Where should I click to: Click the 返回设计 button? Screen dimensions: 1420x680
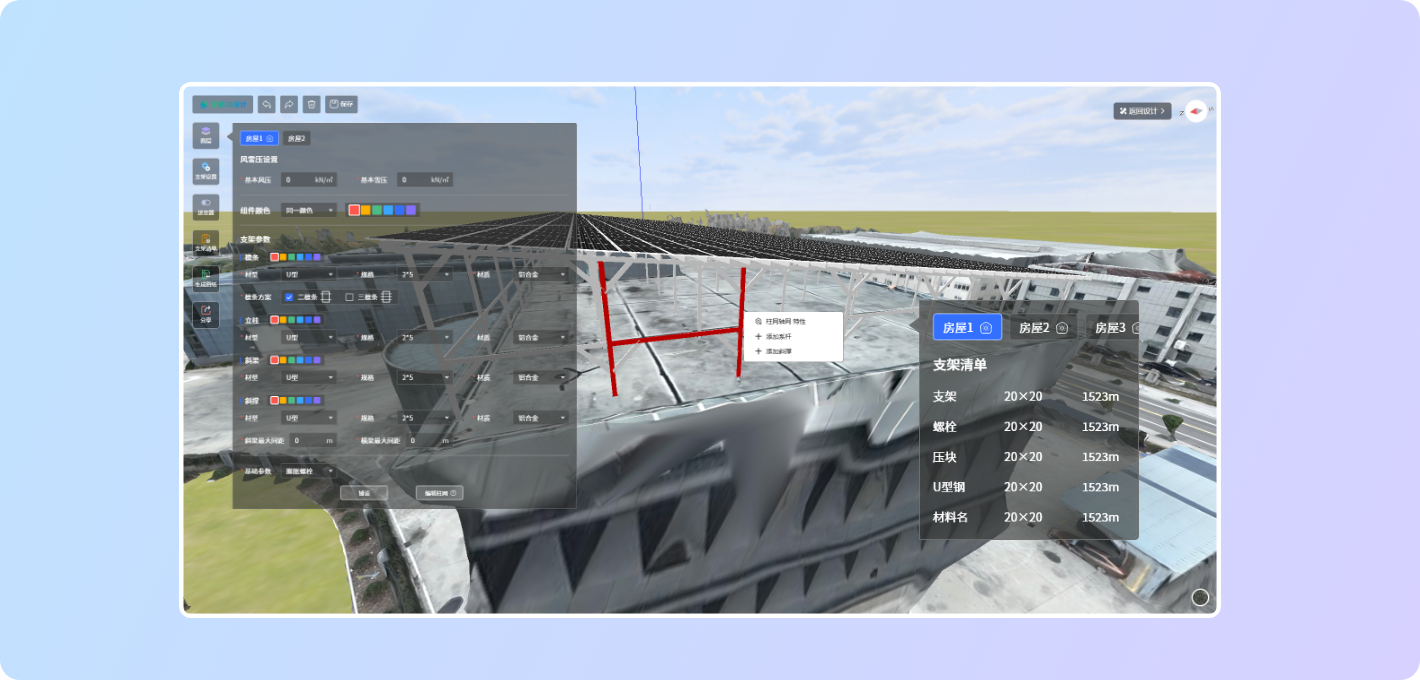pyautogui.click(x=1142, y=111)
